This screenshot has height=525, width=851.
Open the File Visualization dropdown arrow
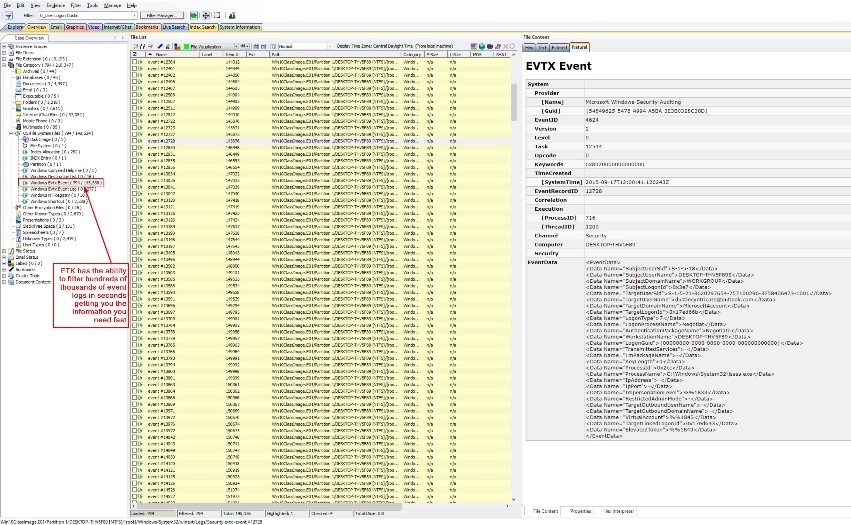tap(236, 47)
